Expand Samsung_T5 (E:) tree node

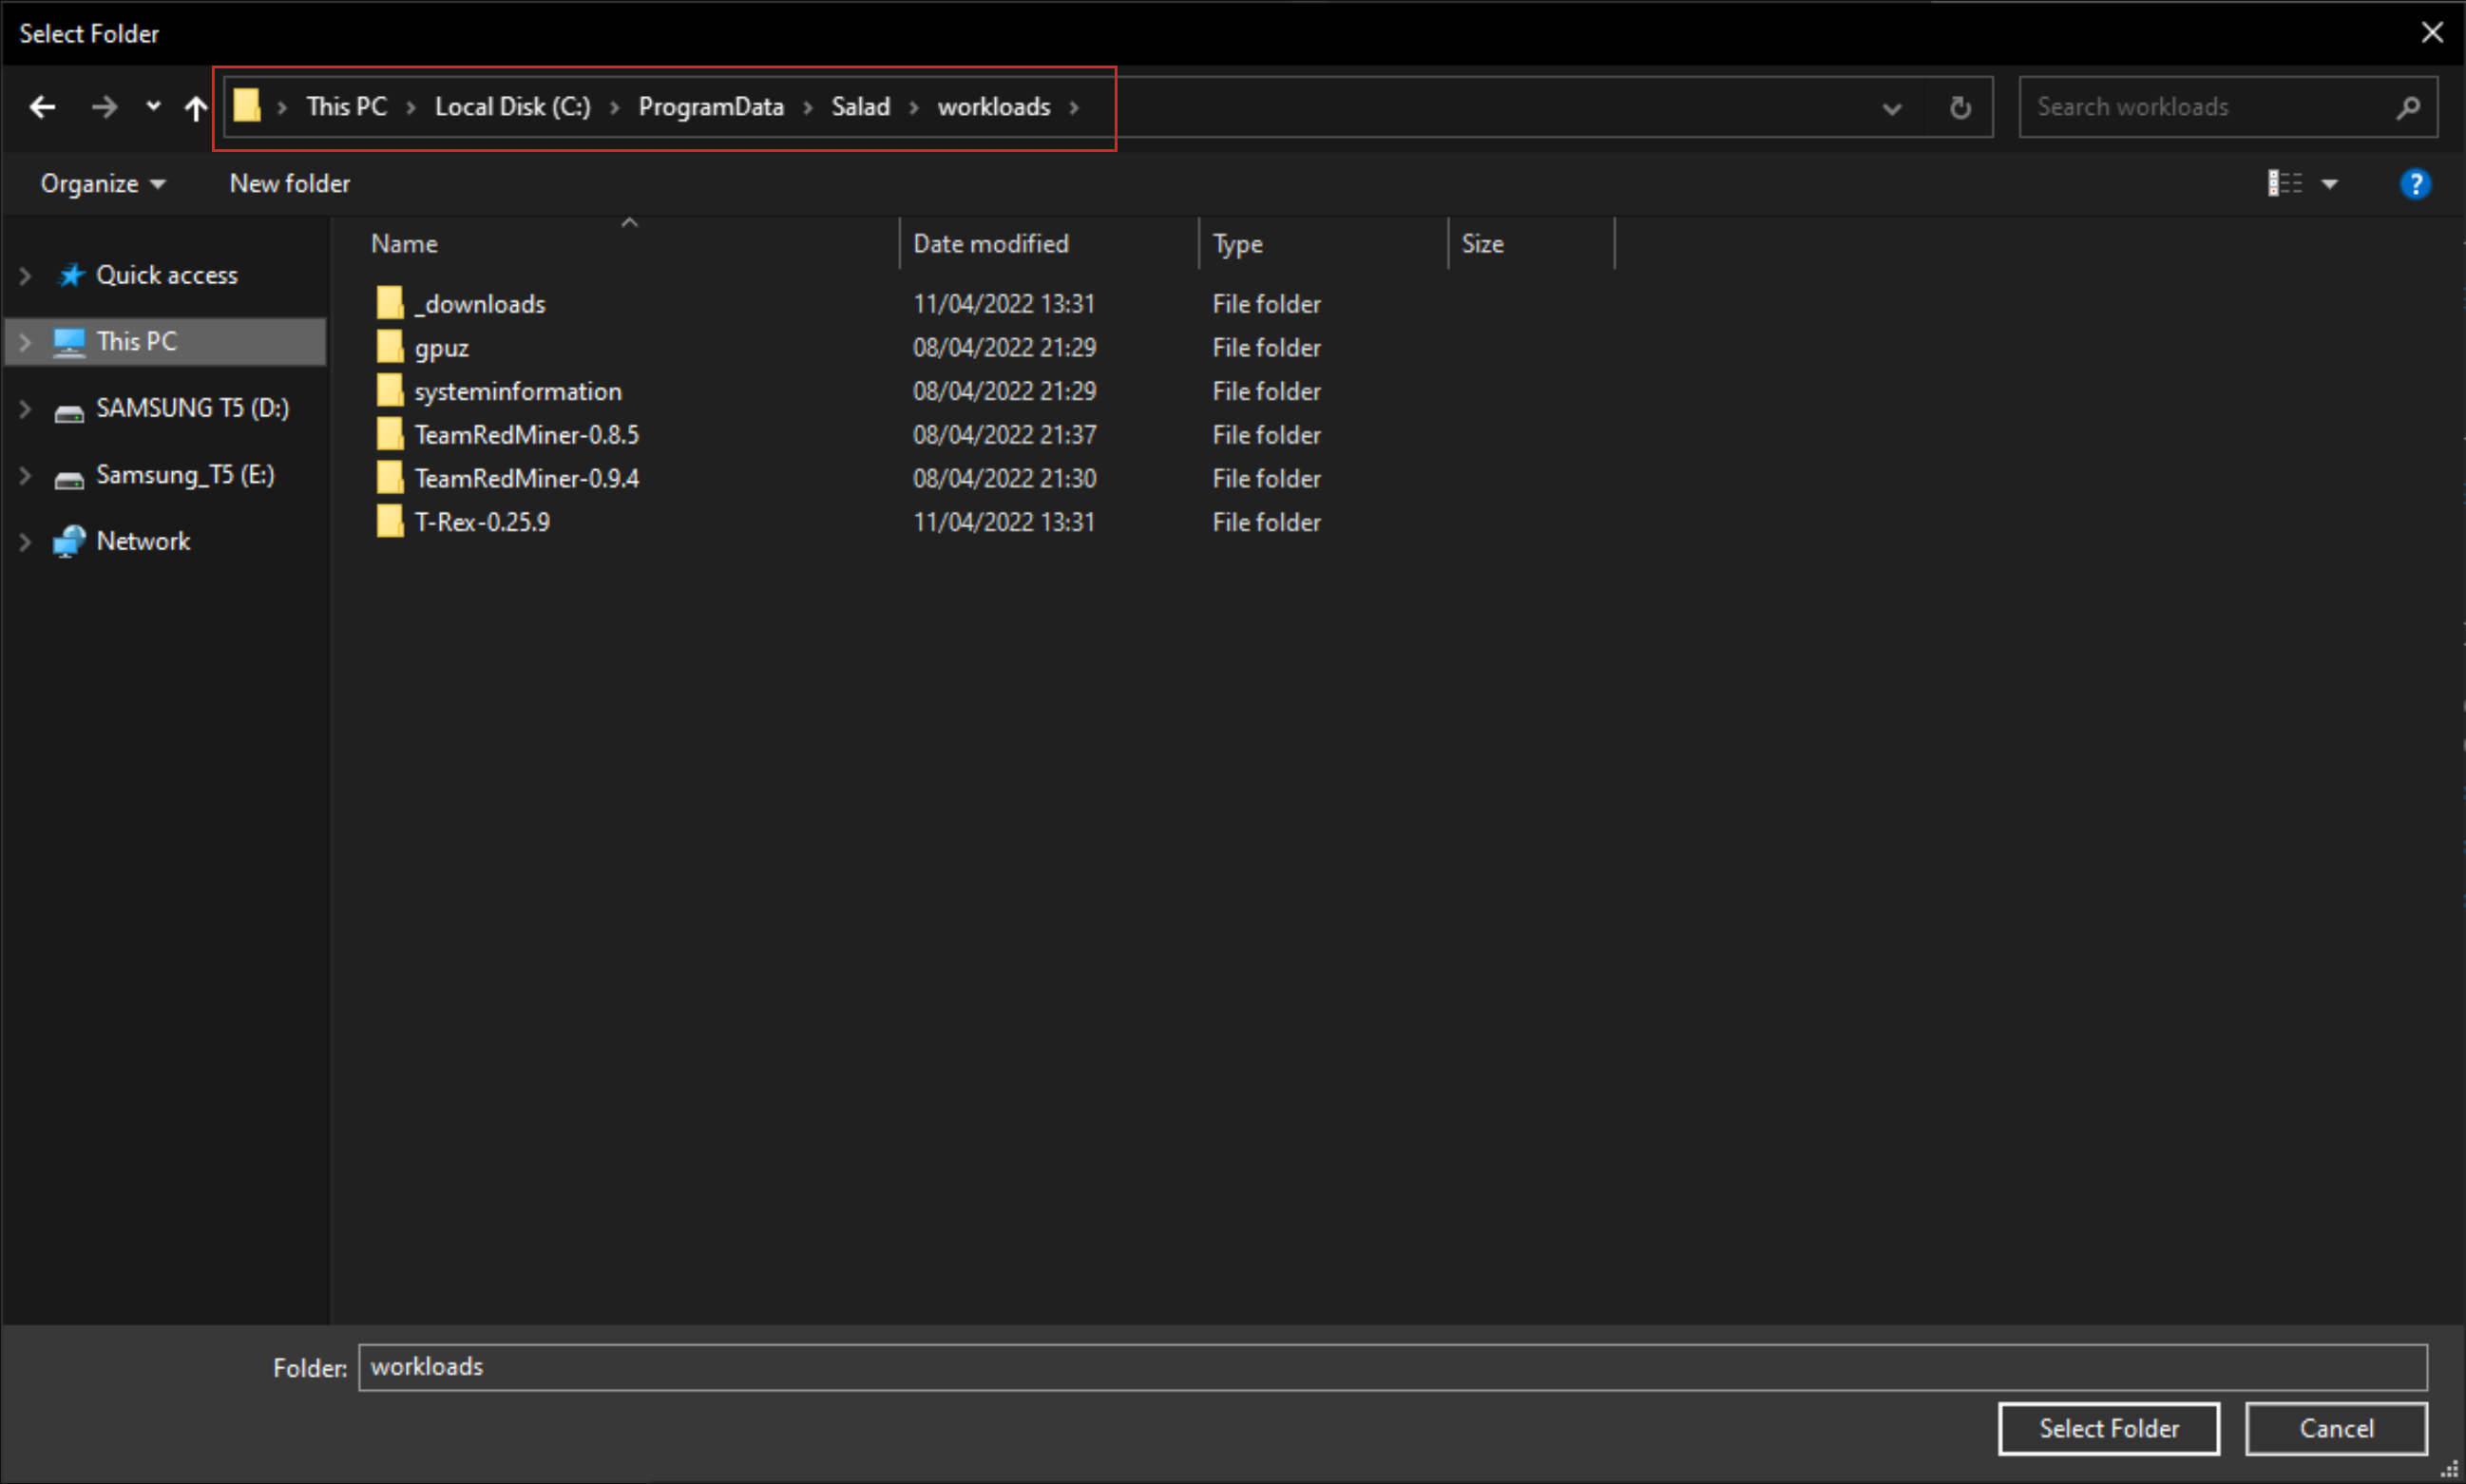25,475
